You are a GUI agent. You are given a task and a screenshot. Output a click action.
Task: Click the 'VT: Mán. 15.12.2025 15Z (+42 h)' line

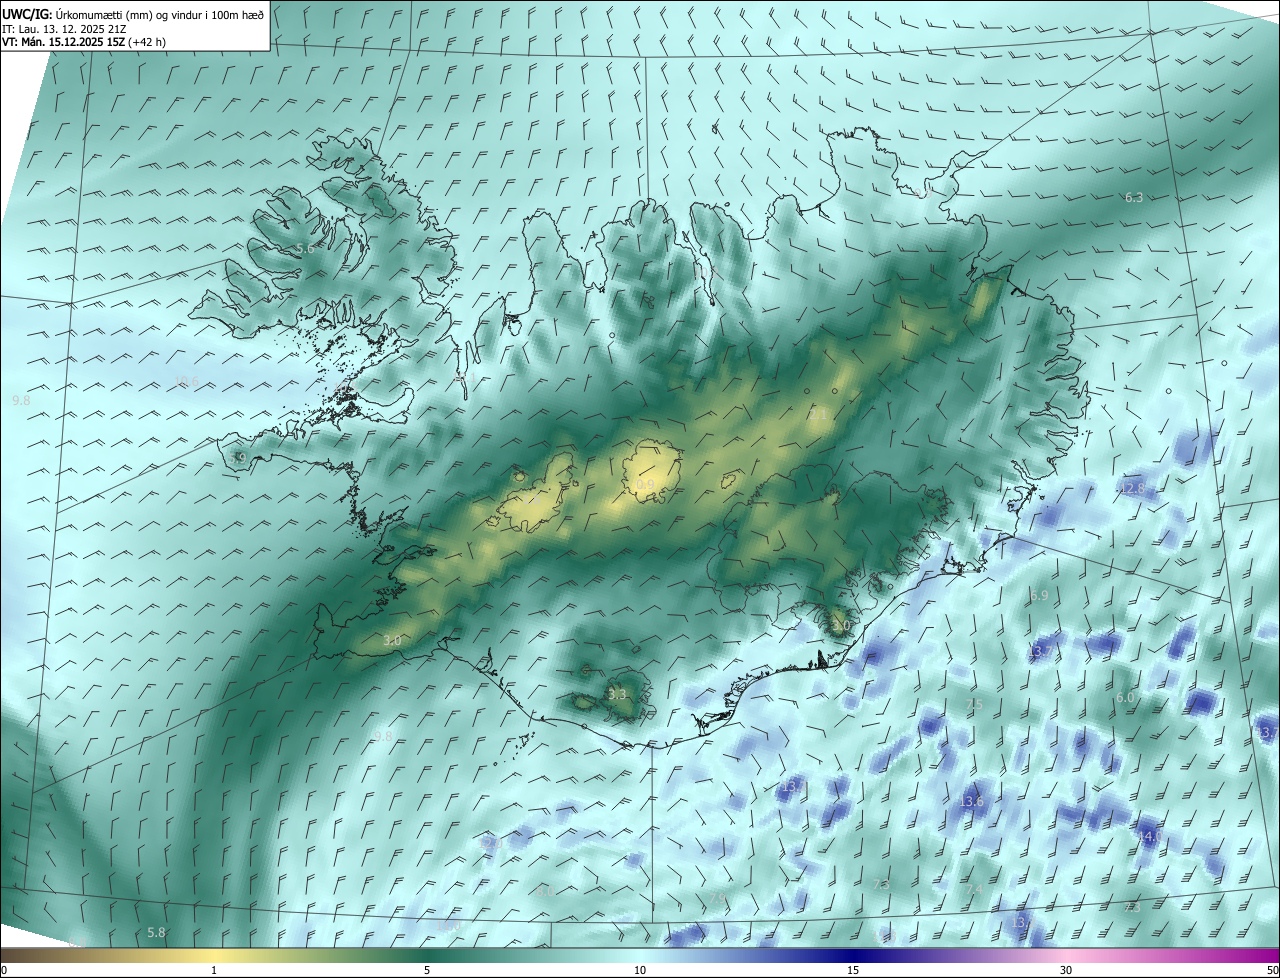[84, 43]
